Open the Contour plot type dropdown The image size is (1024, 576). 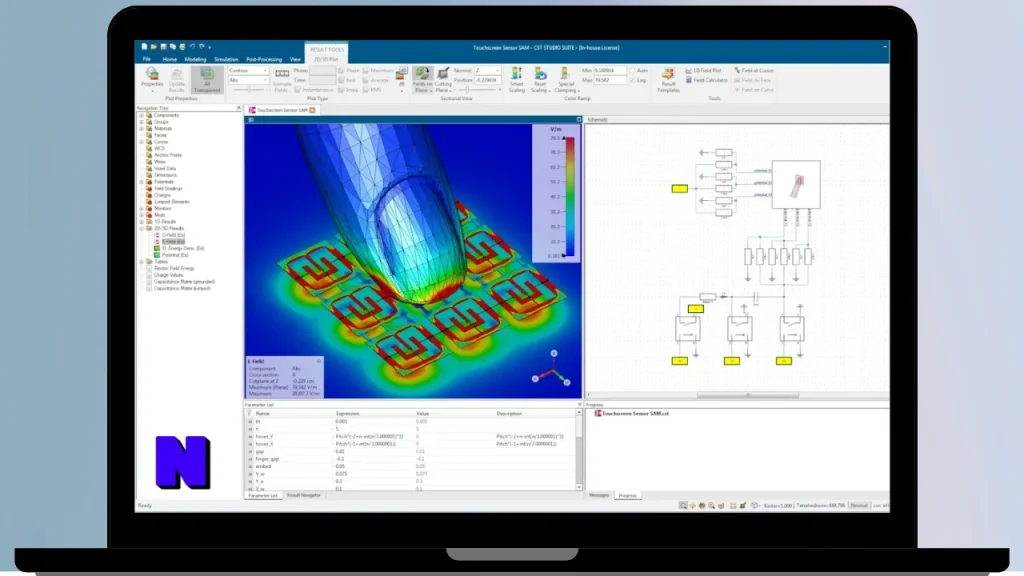(248, 71)
